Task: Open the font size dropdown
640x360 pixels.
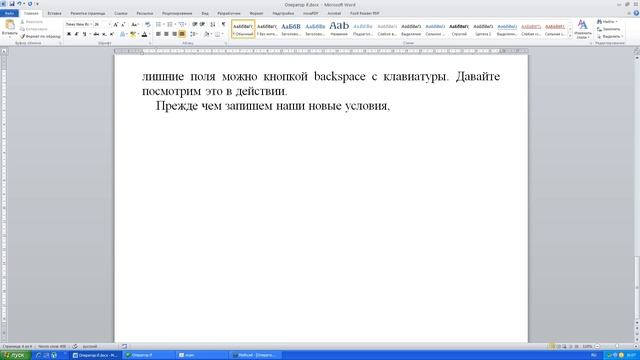Action: 109,24
